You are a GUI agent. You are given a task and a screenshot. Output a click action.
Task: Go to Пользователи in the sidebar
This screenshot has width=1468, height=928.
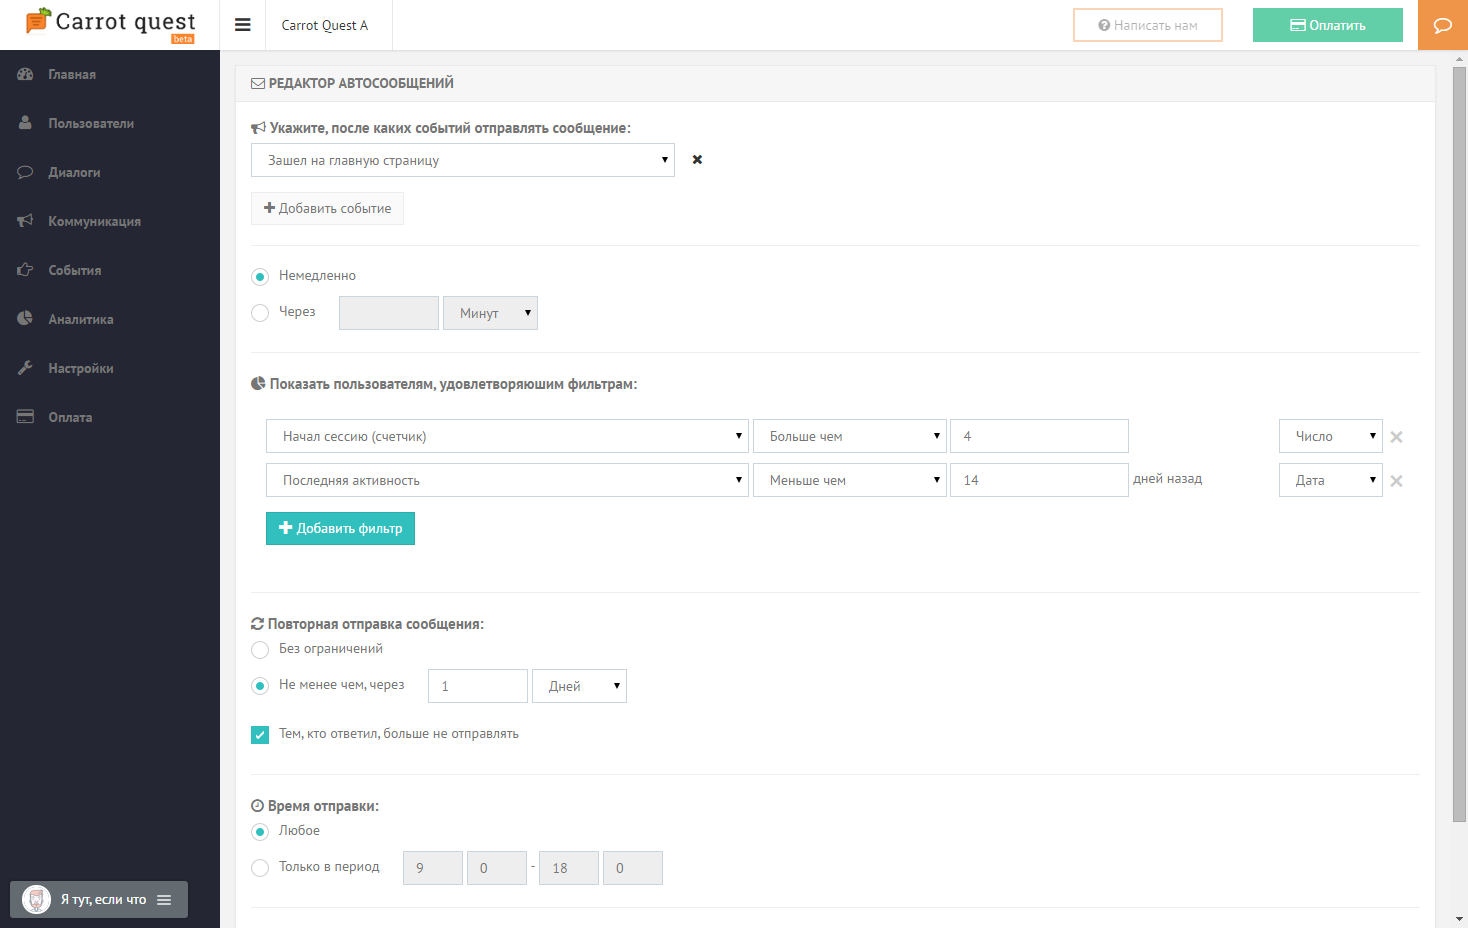[x=90, y=123]
